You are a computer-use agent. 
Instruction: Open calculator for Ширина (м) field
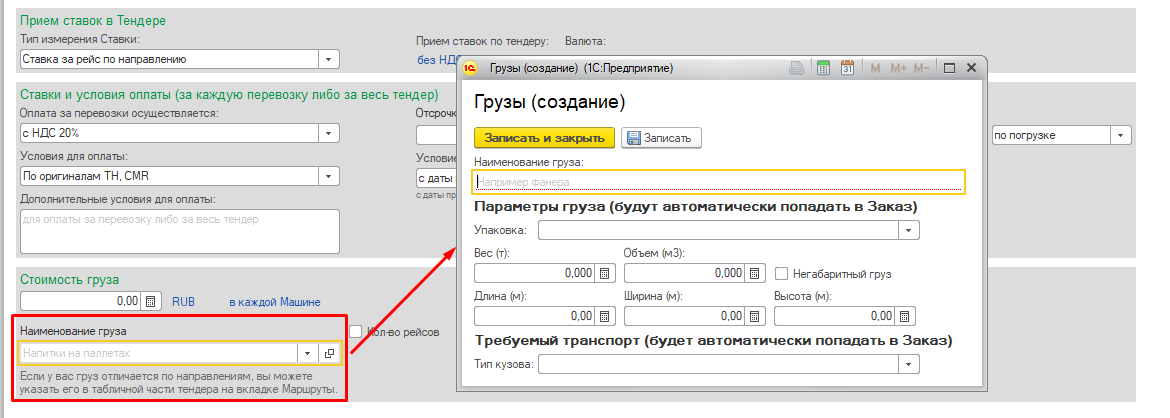pyautogui.click(x=754, y=316)
